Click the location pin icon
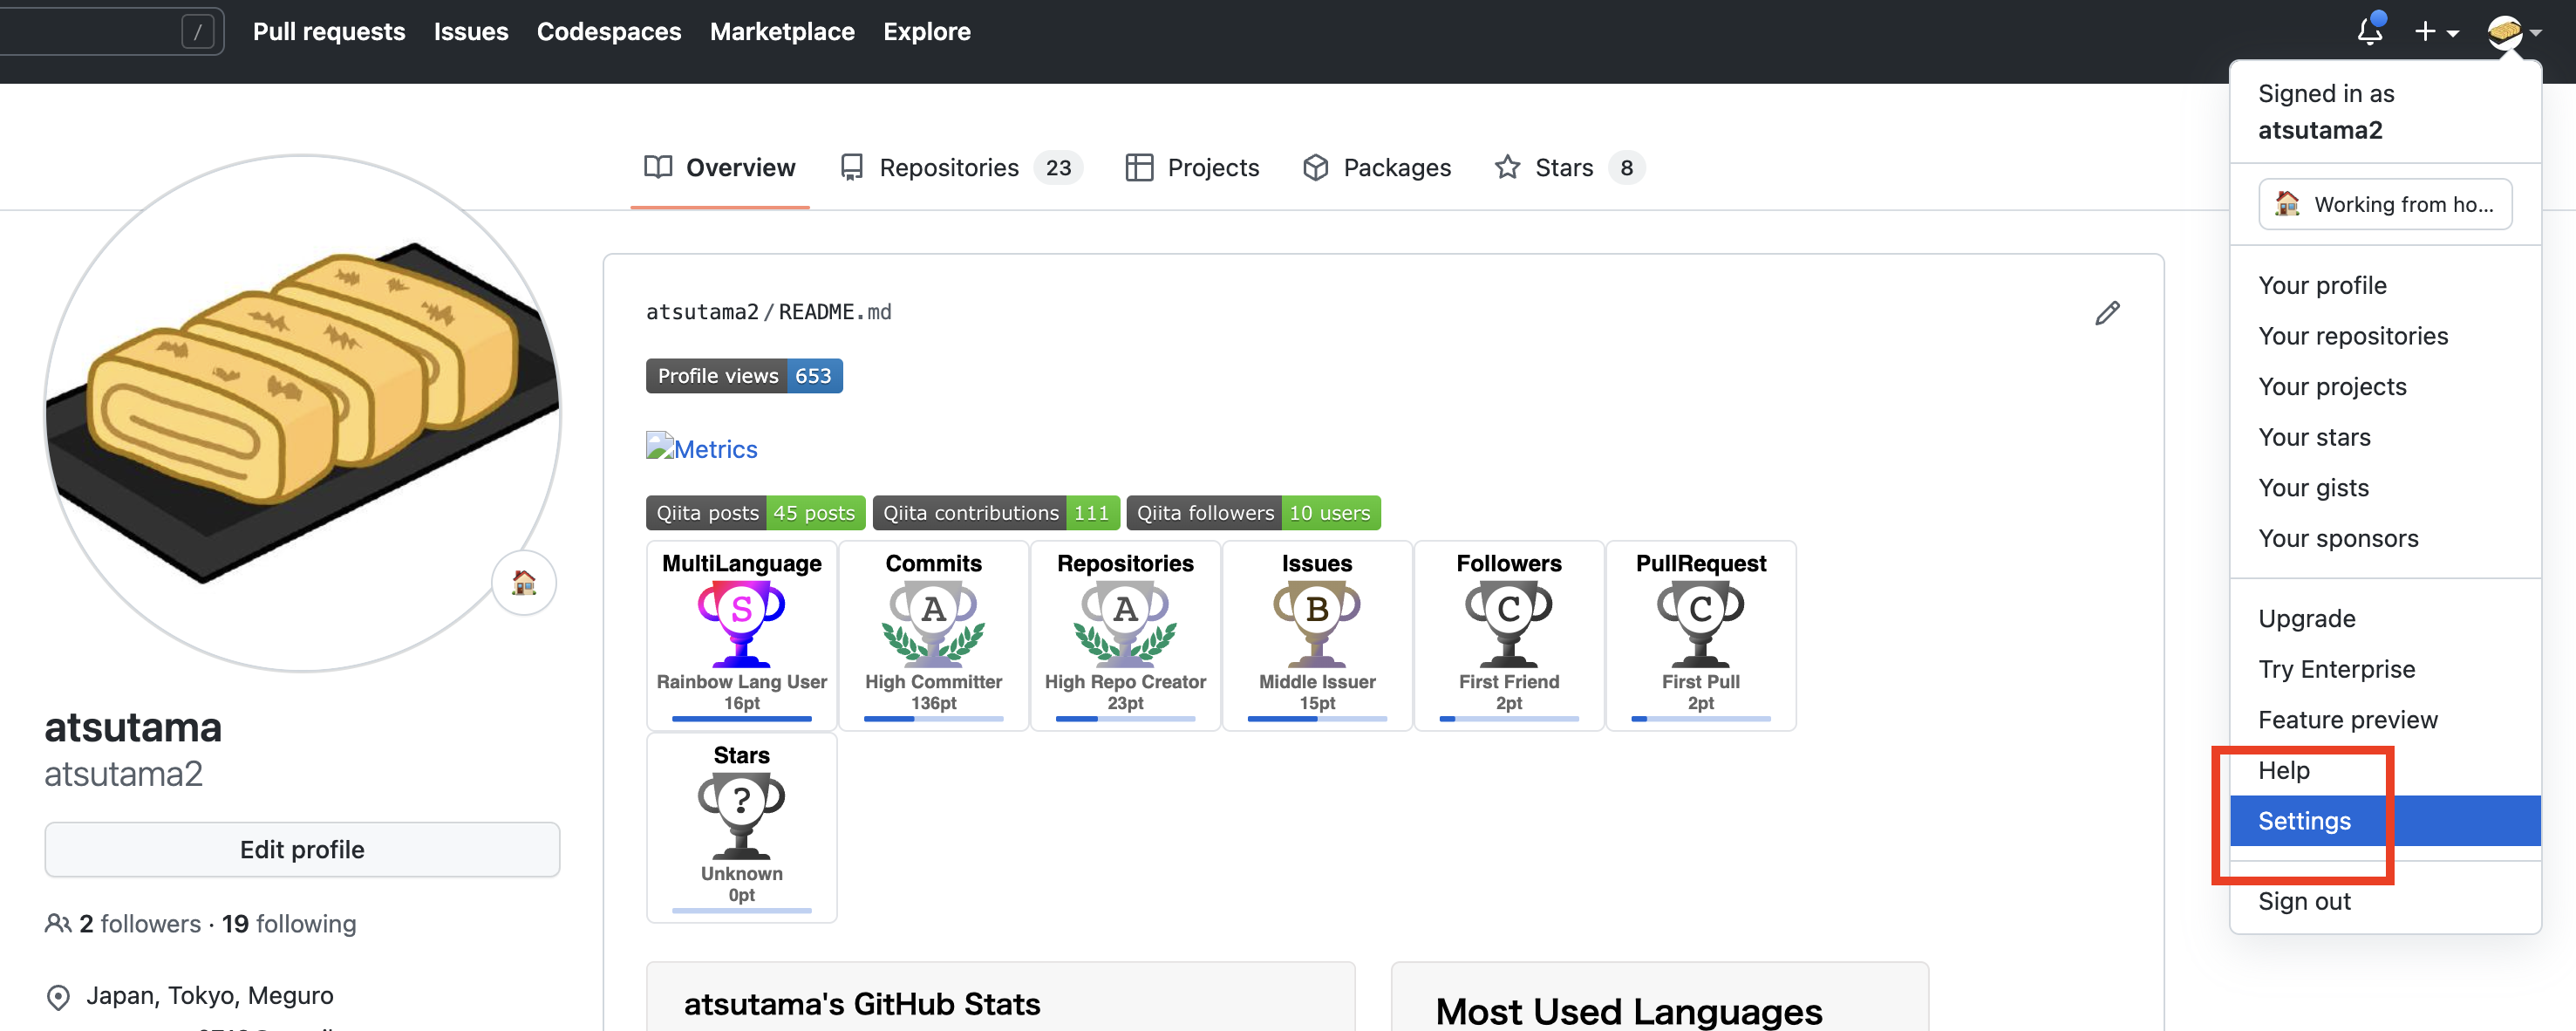This screenshot has height=1031, width=2576. click(x=57, y=995)
